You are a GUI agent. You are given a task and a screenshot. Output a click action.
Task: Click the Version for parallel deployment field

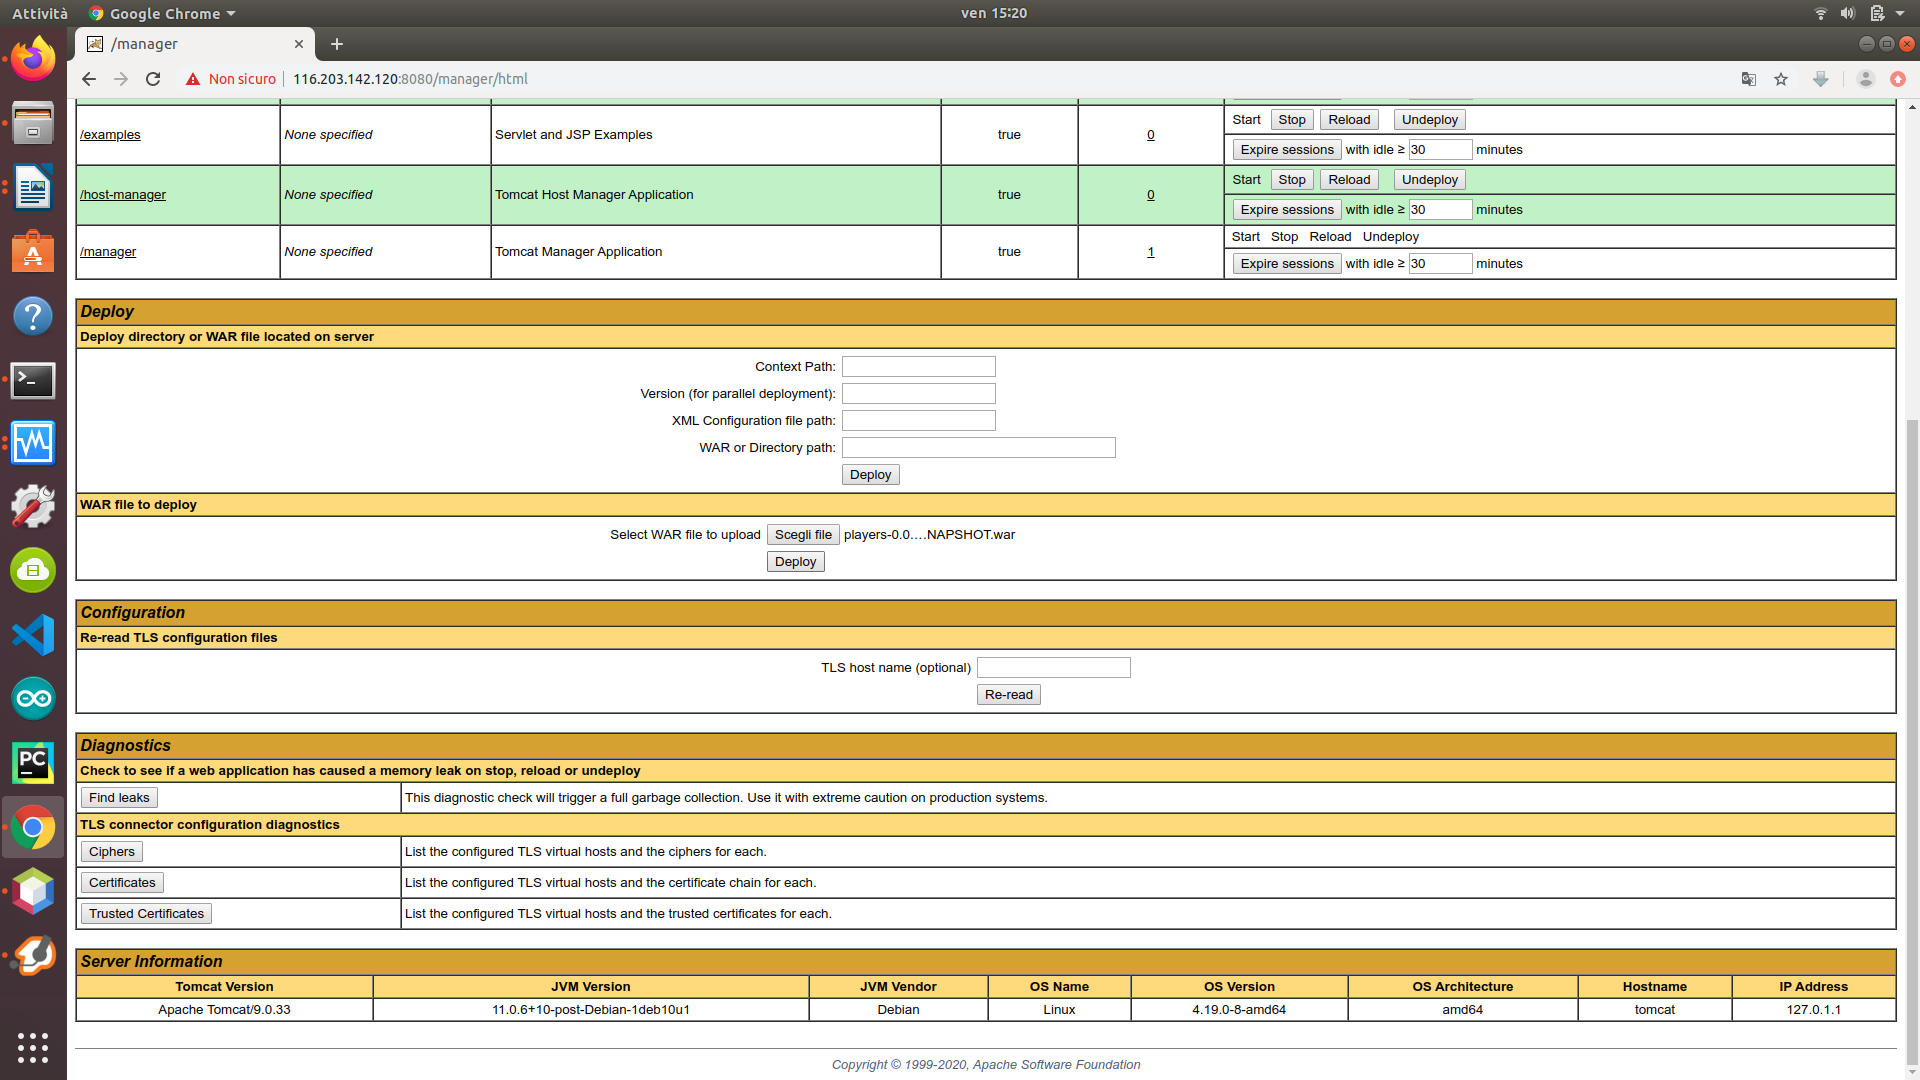919,394
